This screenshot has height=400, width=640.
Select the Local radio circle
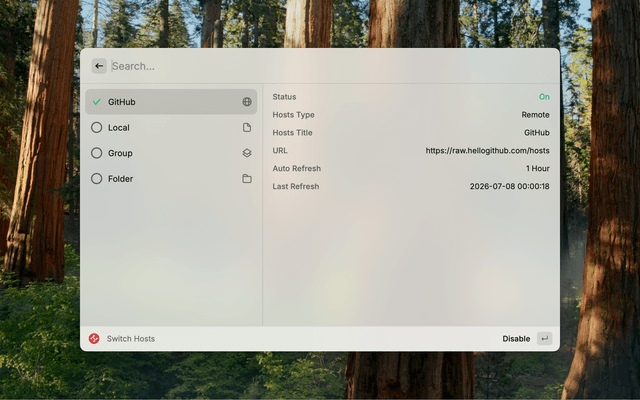(x=97, y=127)
